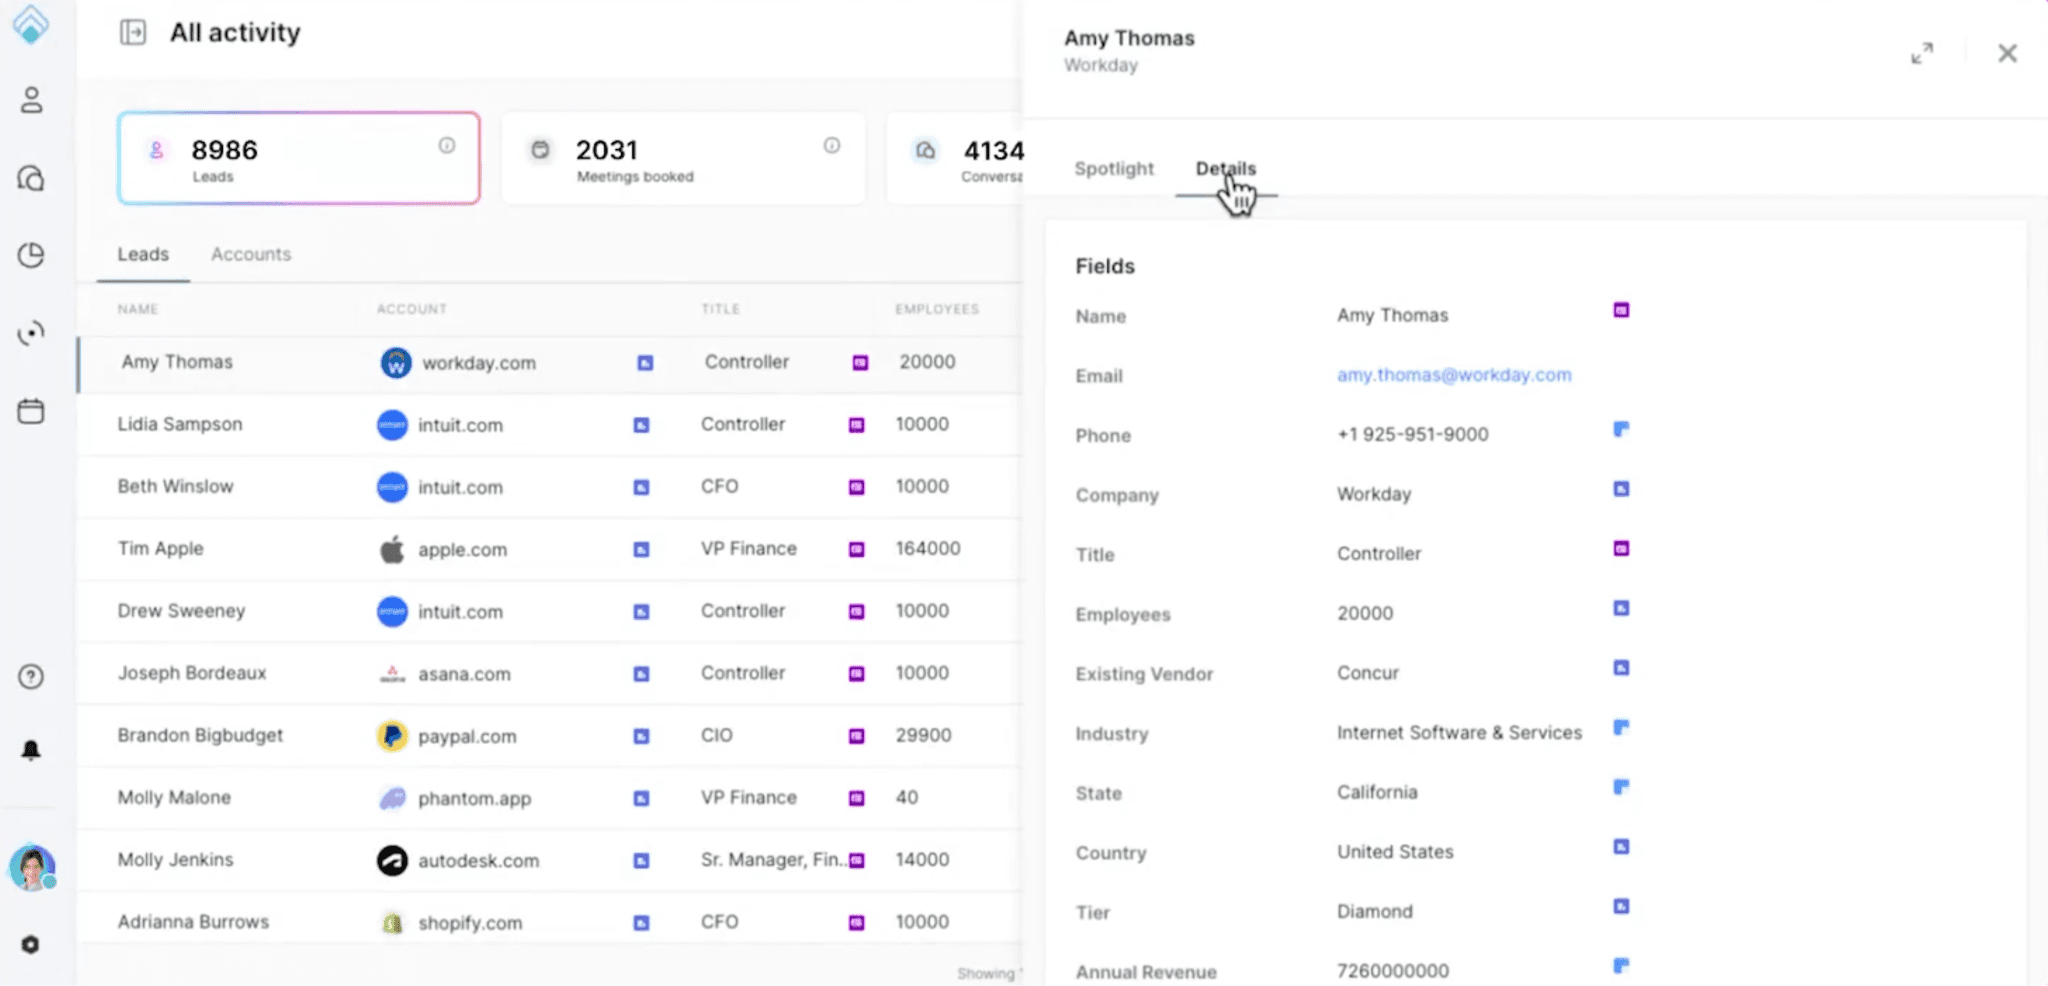
Task: Open the Lidia Sampson lead row
Action: coord(550,425)
